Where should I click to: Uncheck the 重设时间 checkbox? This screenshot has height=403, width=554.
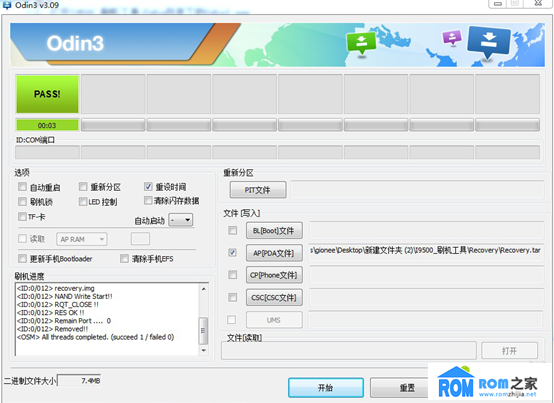coord(148,186)
